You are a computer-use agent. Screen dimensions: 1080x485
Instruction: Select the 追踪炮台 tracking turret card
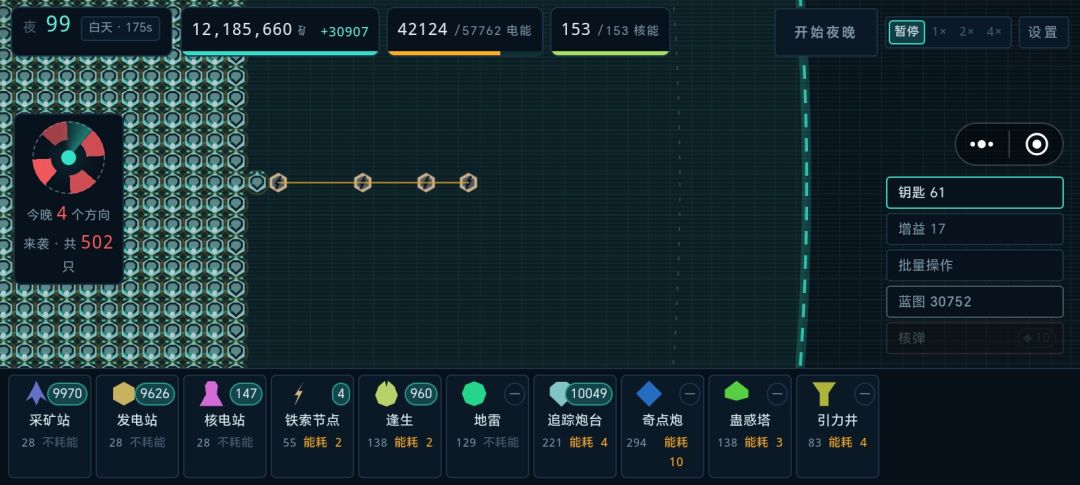(x=574, y=426)
